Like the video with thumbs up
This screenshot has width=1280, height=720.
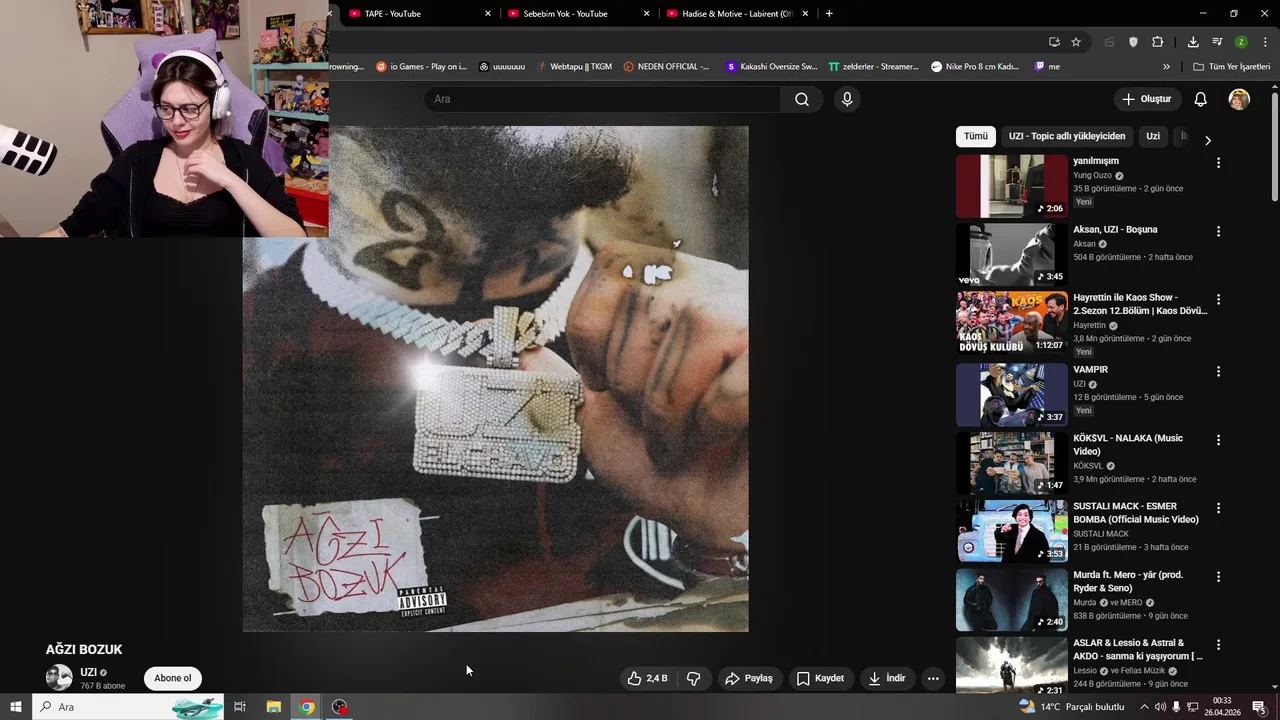tap(646, 678)
